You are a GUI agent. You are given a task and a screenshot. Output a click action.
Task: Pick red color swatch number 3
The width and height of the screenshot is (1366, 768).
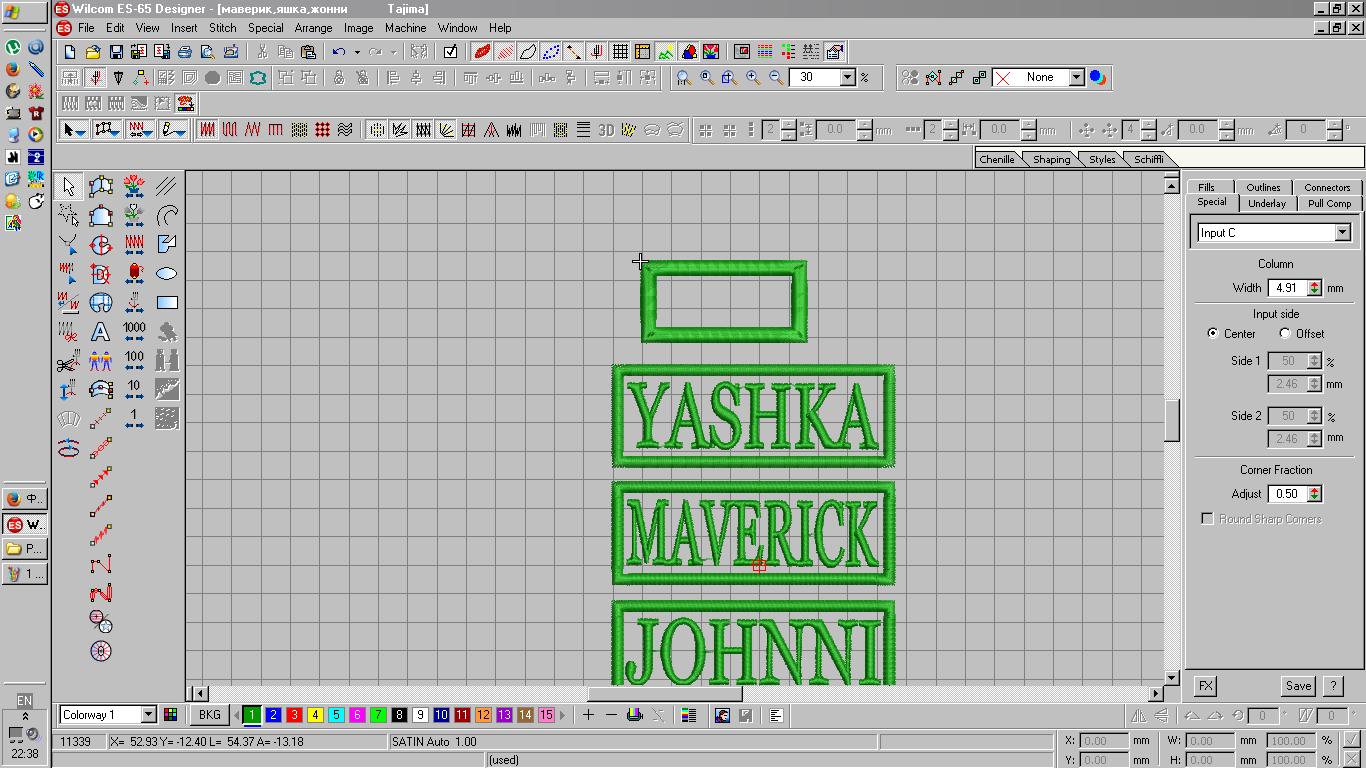294,715
